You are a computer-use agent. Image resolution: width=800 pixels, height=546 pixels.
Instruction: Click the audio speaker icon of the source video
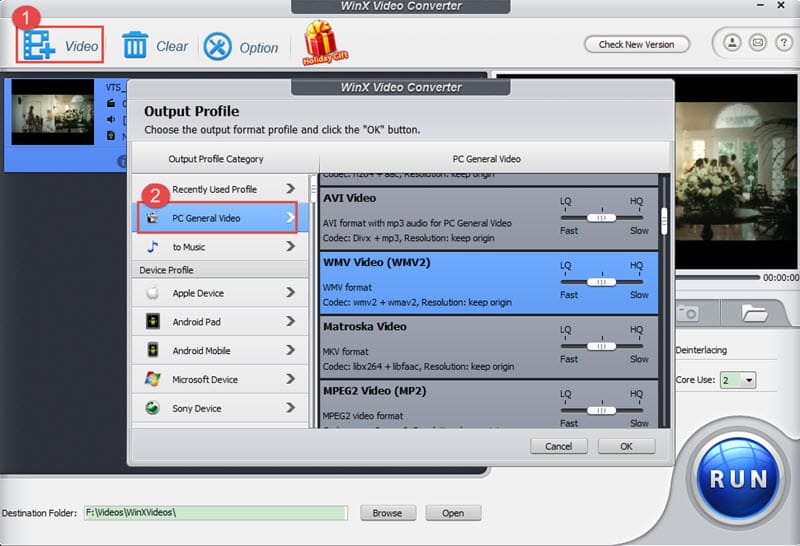111,119
